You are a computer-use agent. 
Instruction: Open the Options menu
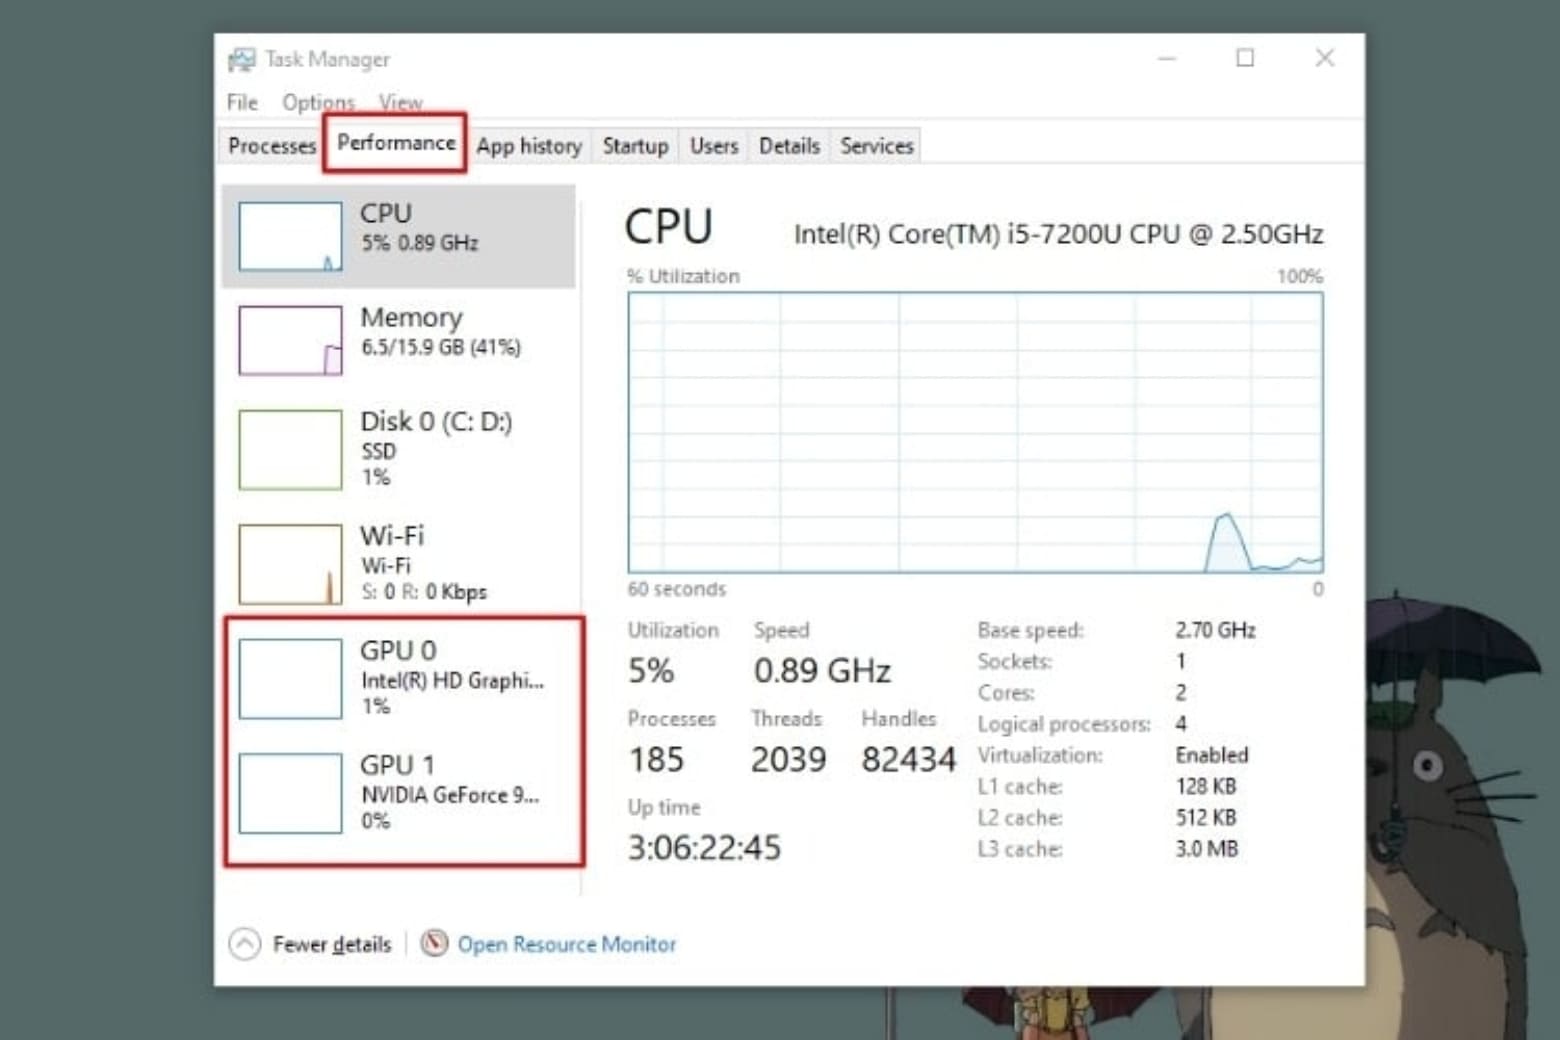(x=317, y=101)
